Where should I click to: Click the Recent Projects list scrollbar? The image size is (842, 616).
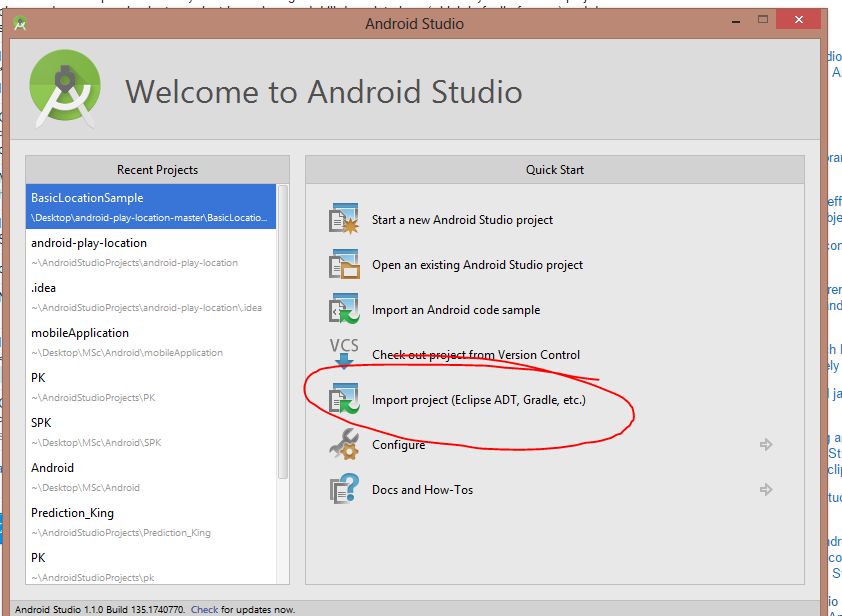pyautogui.click(x=283, y=332)
